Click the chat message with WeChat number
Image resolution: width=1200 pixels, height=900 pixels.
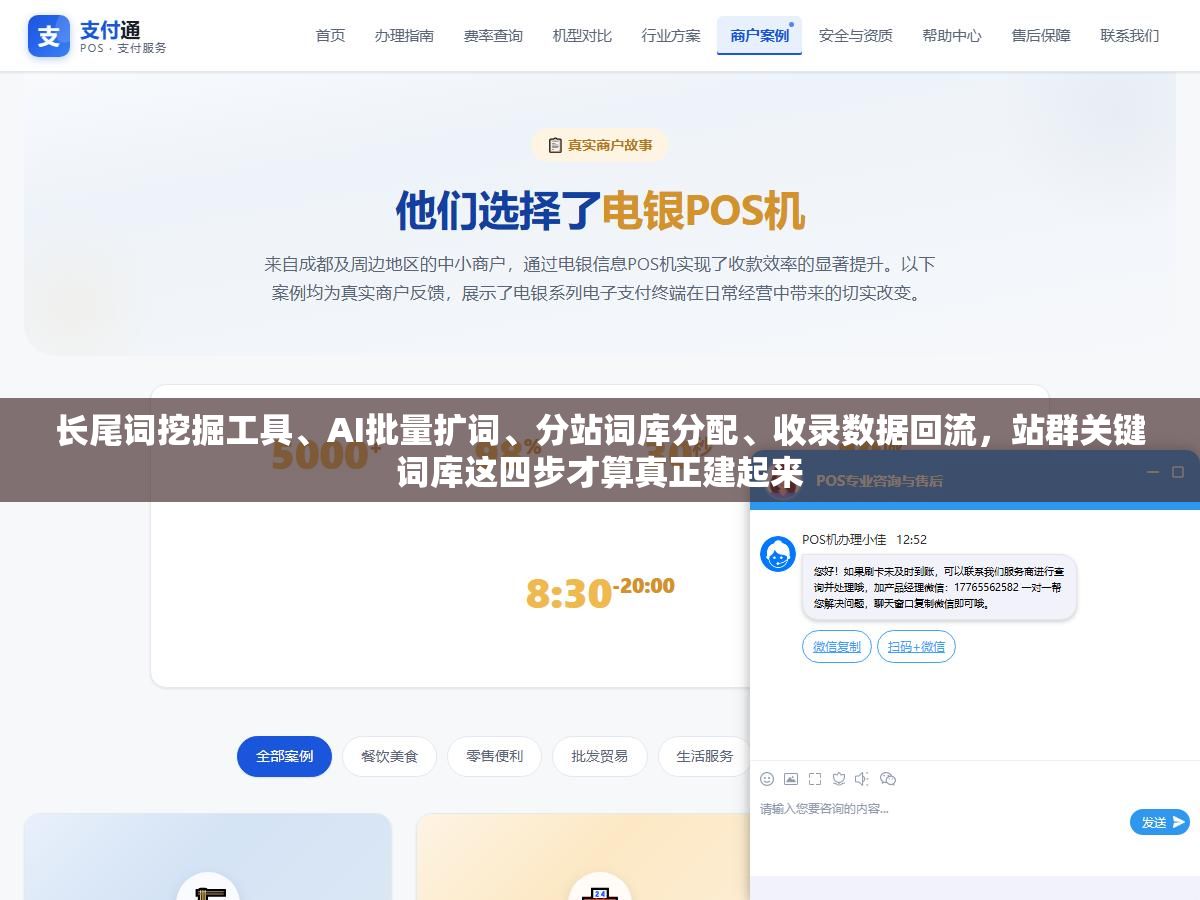click(939, 587)
